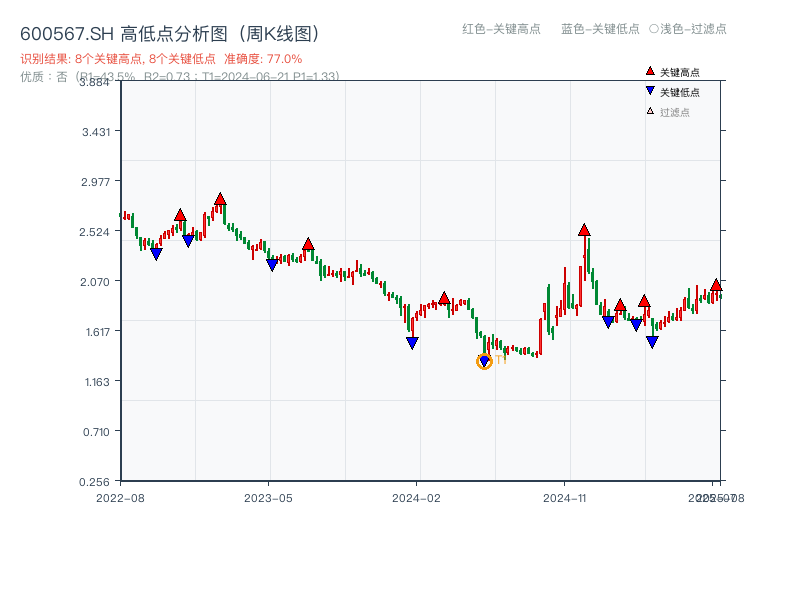Click the 2022-08 x-axis date label
The image size is (800, 600).
click(x=120, y=497)
